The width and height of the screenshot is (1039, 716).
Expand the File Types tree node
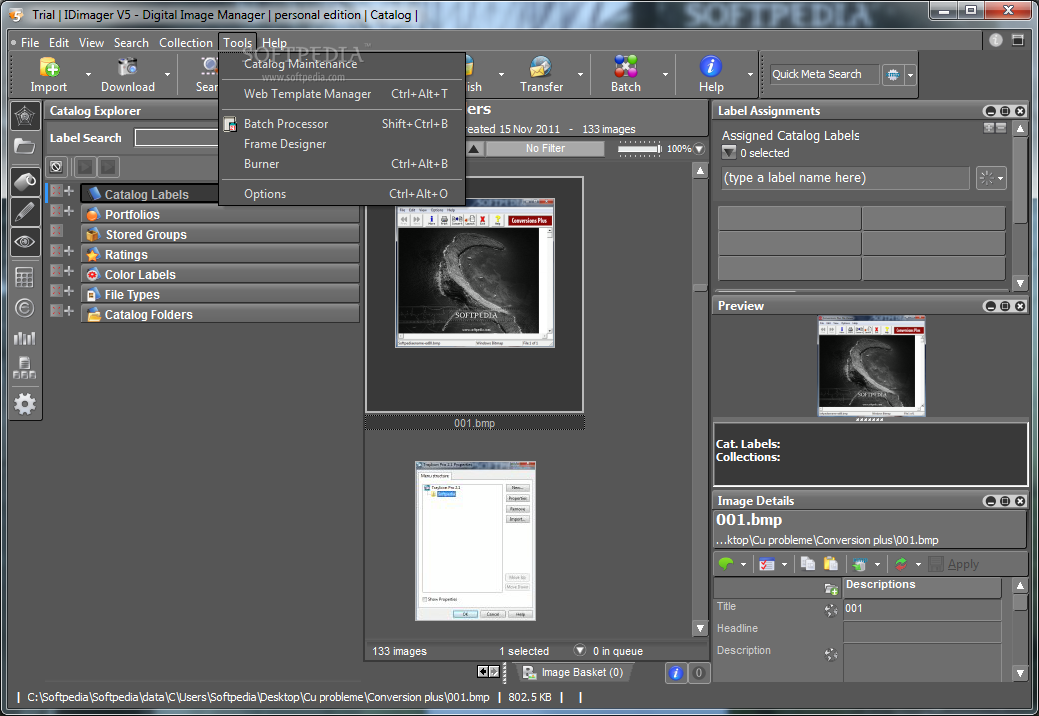(69, 290)
